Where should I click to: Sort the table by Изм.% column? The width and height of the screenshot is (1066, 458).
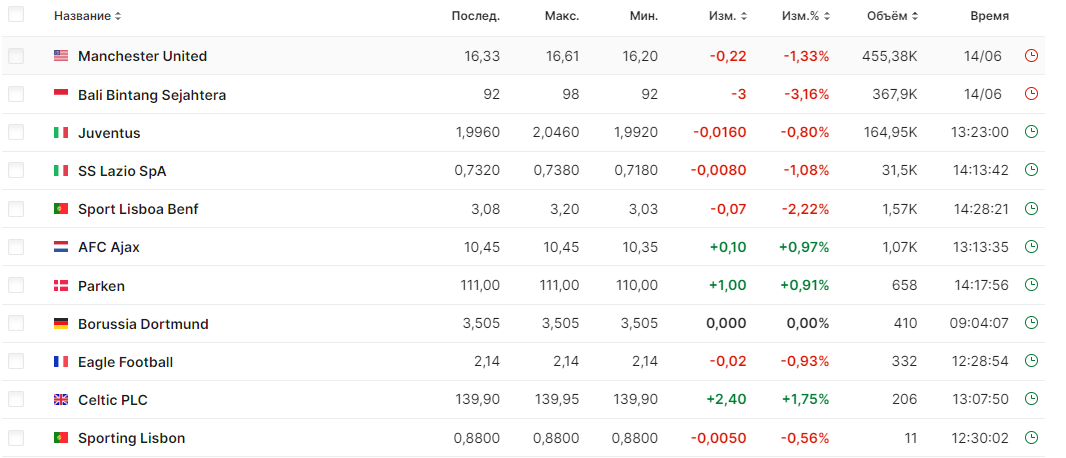tap(806, 16)
